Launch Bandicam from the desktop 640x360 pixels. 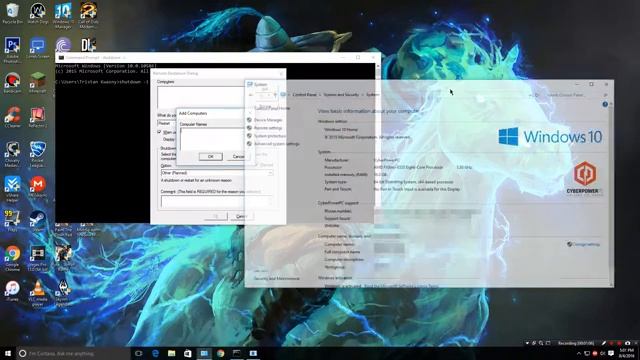click(x=12, y=83)
